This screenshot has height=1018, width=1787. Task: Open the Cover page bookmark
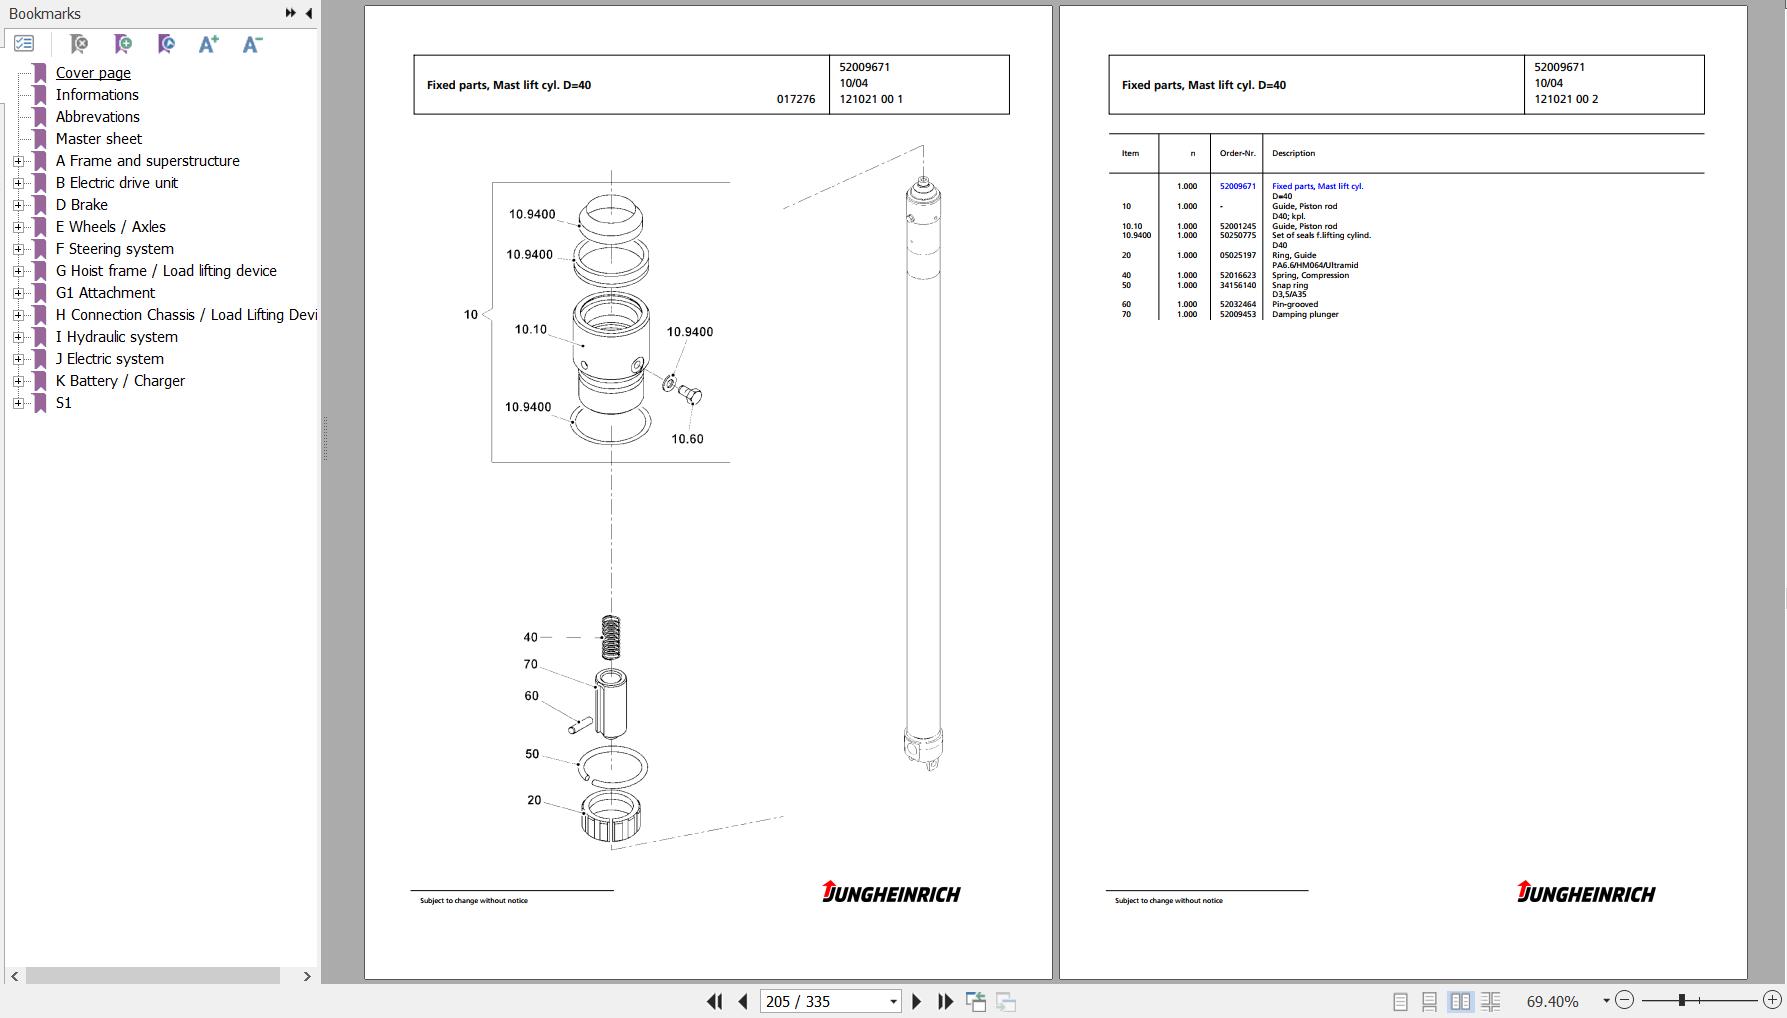coord(93,73)
